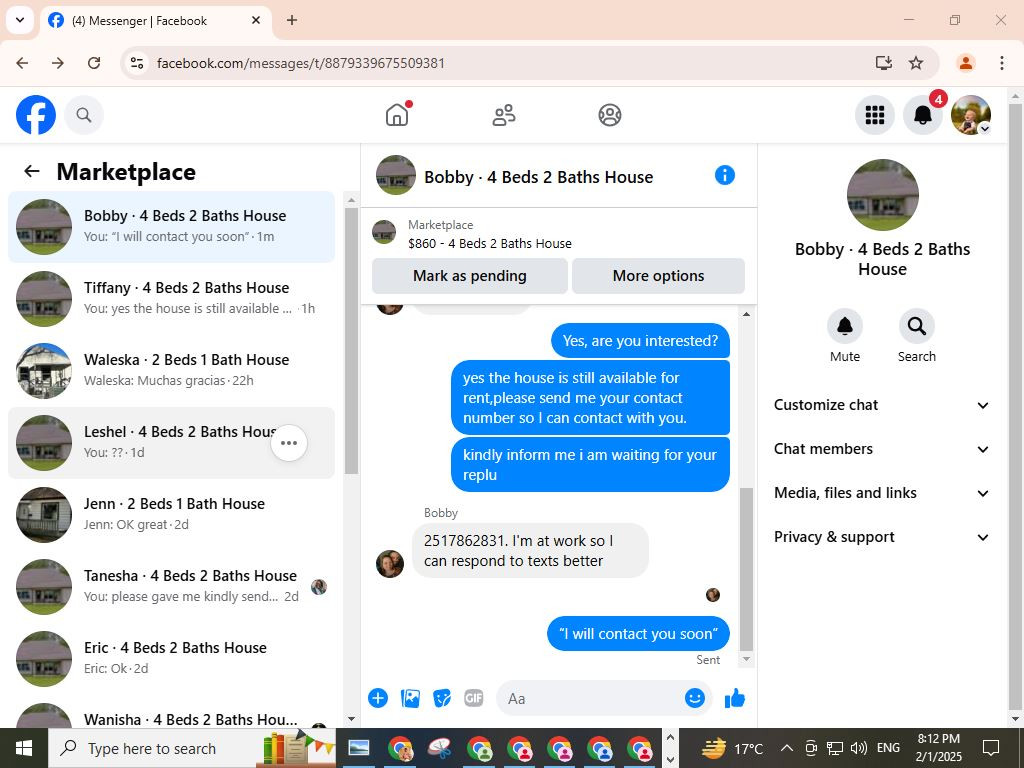The width and height of the screenshot is (1024, 768).
Task: Open more actions plus icon in composer
Action: tap(377, 698)
